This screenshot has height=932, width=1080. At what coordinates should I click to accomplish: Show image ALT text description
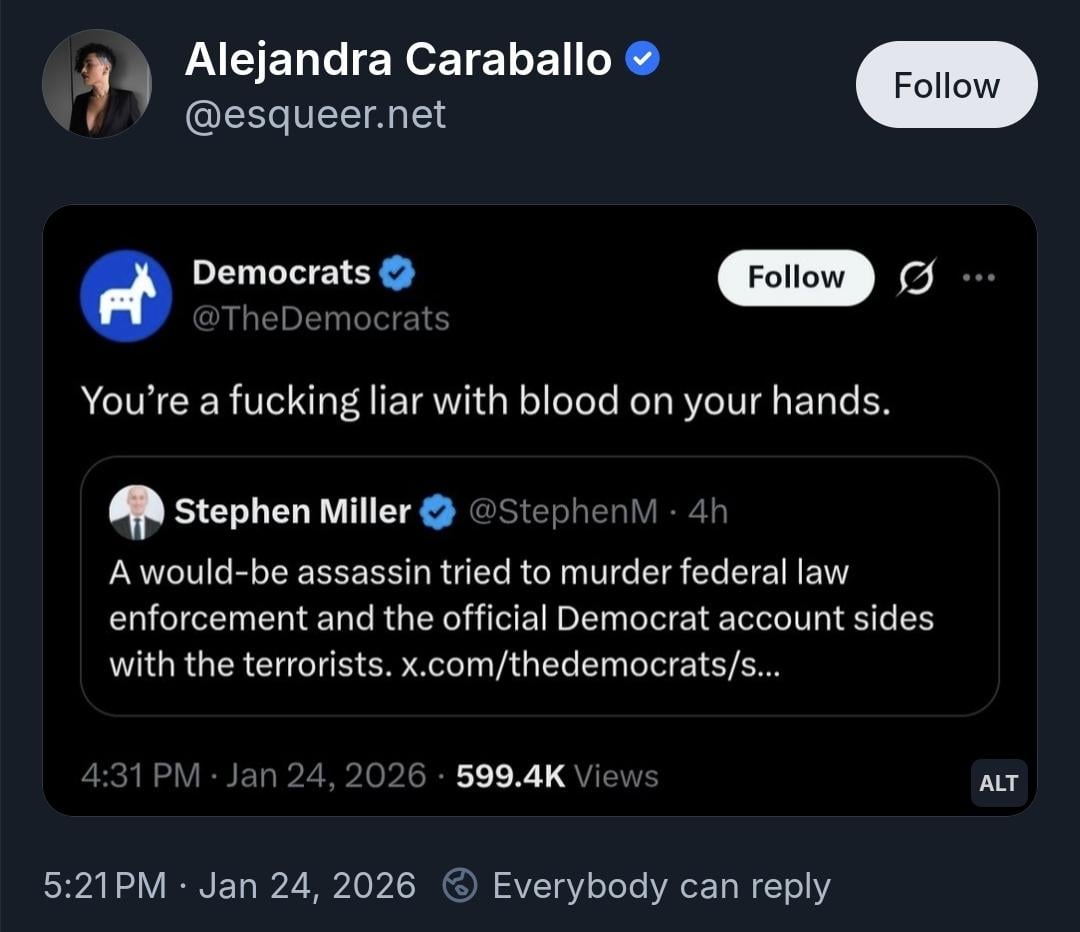pos(998,783)
